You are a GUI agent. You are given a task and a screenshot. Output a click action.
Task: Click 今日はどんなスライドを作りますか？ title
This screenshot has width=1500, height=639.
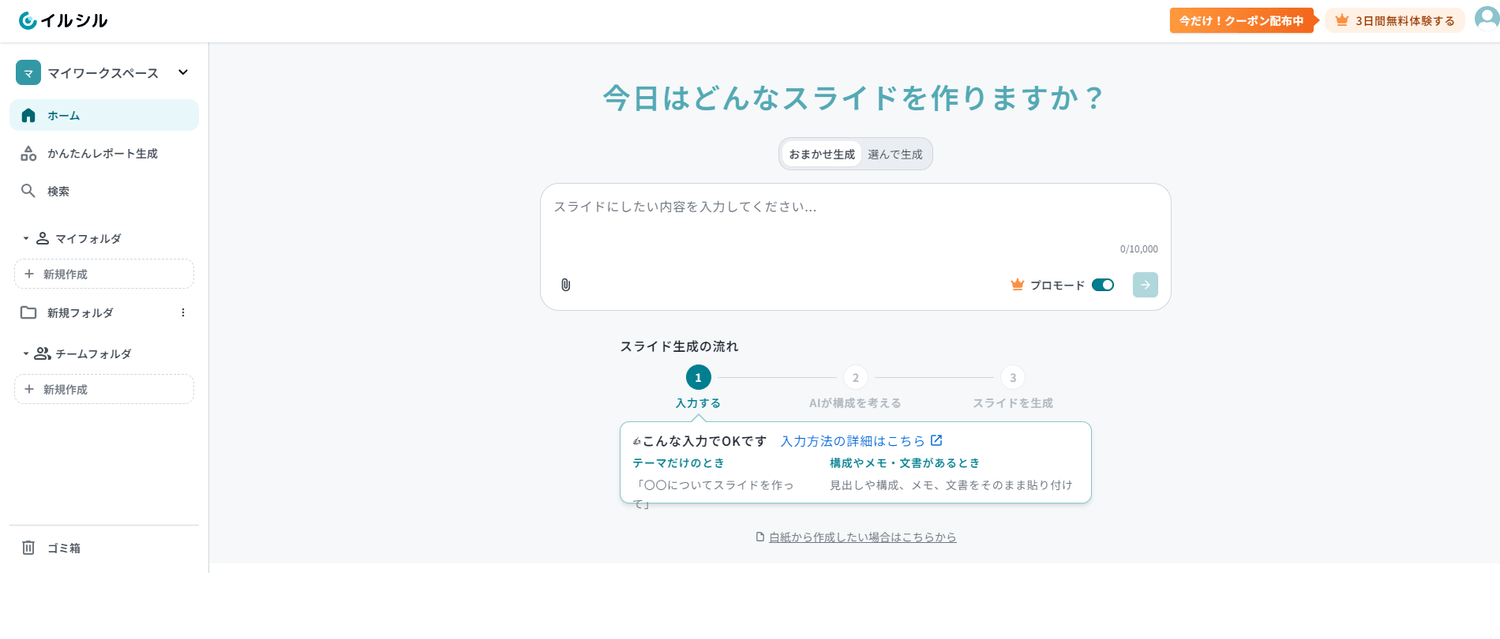click(855, 97)
